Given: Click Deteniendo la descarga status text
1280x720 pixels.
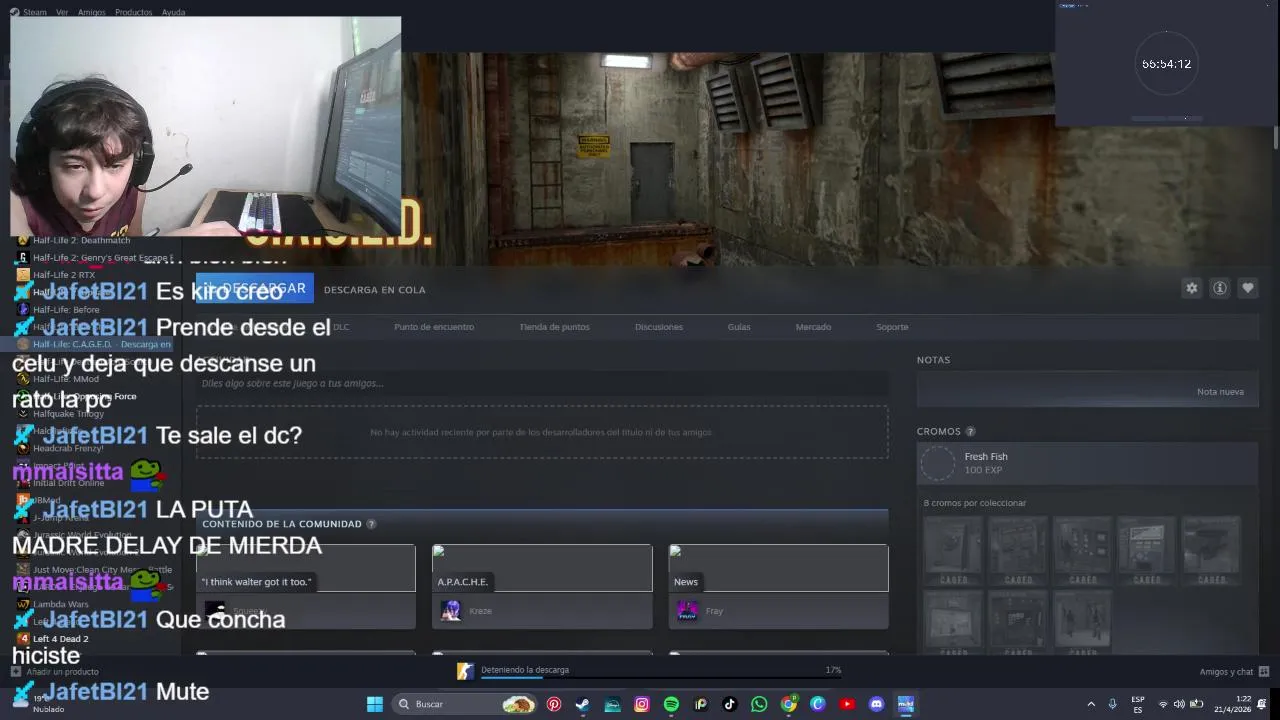Looking at the screenshot, I should point(524,670).
